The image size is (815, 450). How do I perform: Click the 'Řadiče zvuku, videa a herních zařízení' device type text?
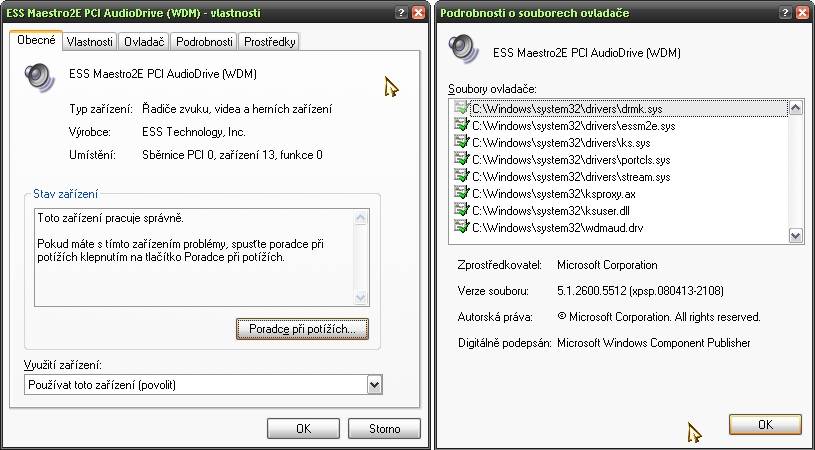pyautogui.click(x=237, y=109)
